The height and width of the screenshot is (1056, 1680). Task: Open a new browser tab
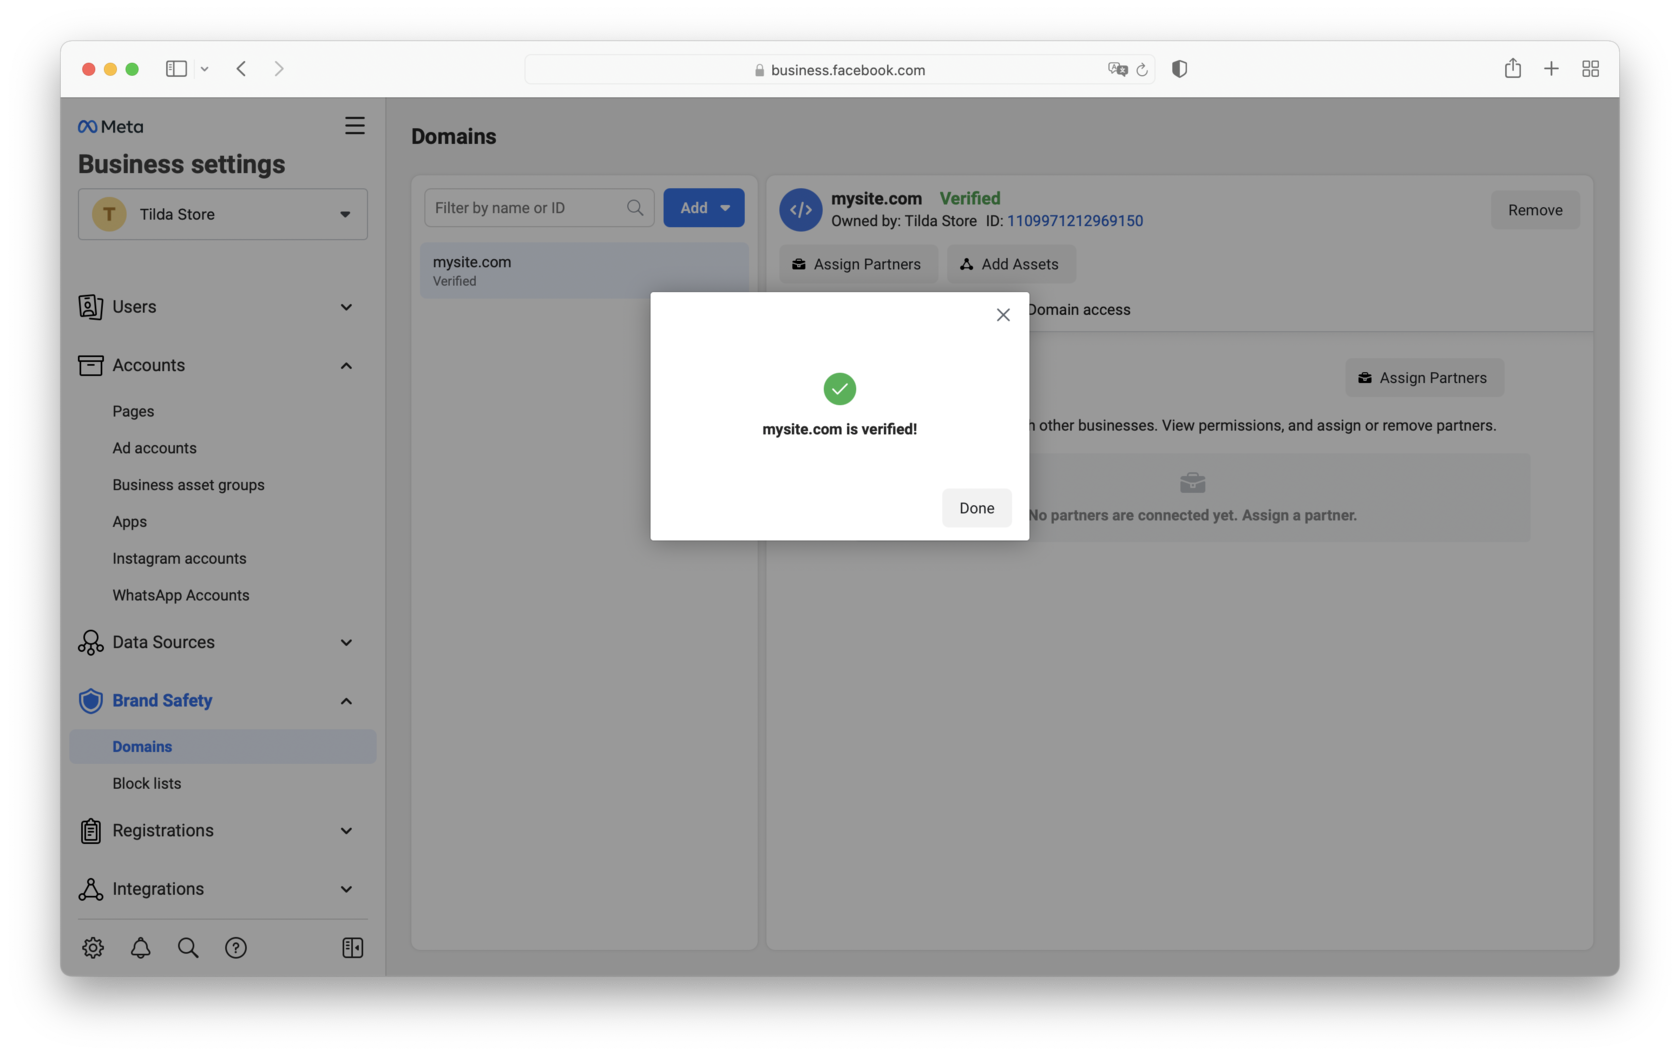1551,69
